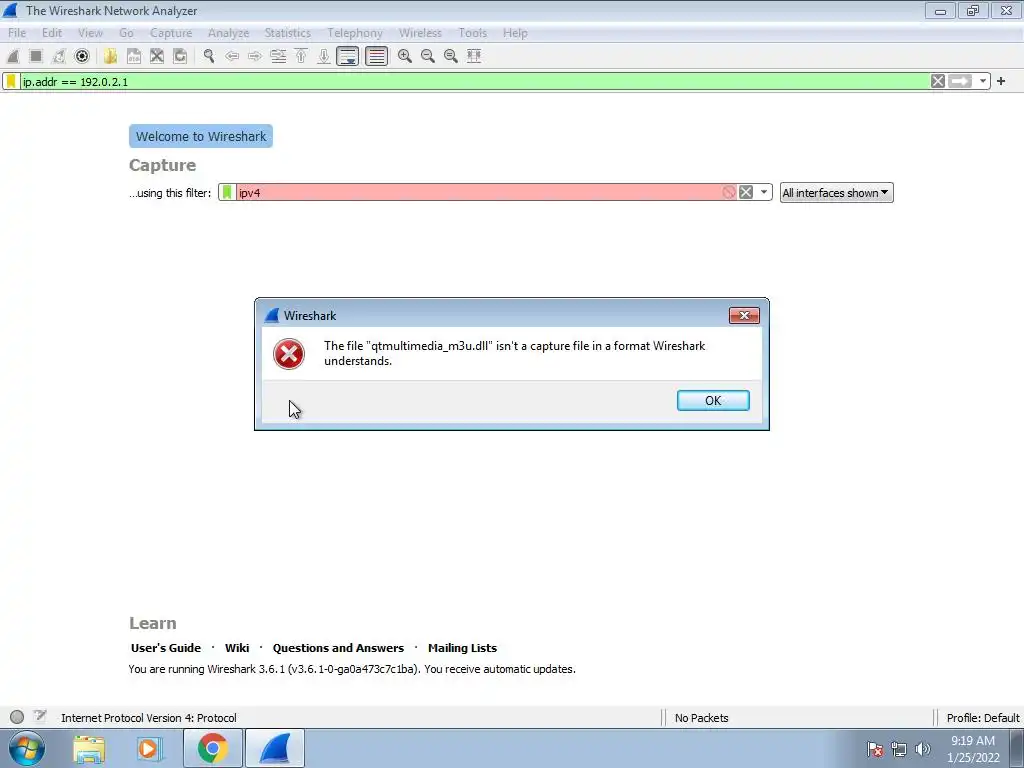This screenshot has height=768, width=1024.
Task: Click the Find a packet magnifier icon
Action: pos(209,56)
